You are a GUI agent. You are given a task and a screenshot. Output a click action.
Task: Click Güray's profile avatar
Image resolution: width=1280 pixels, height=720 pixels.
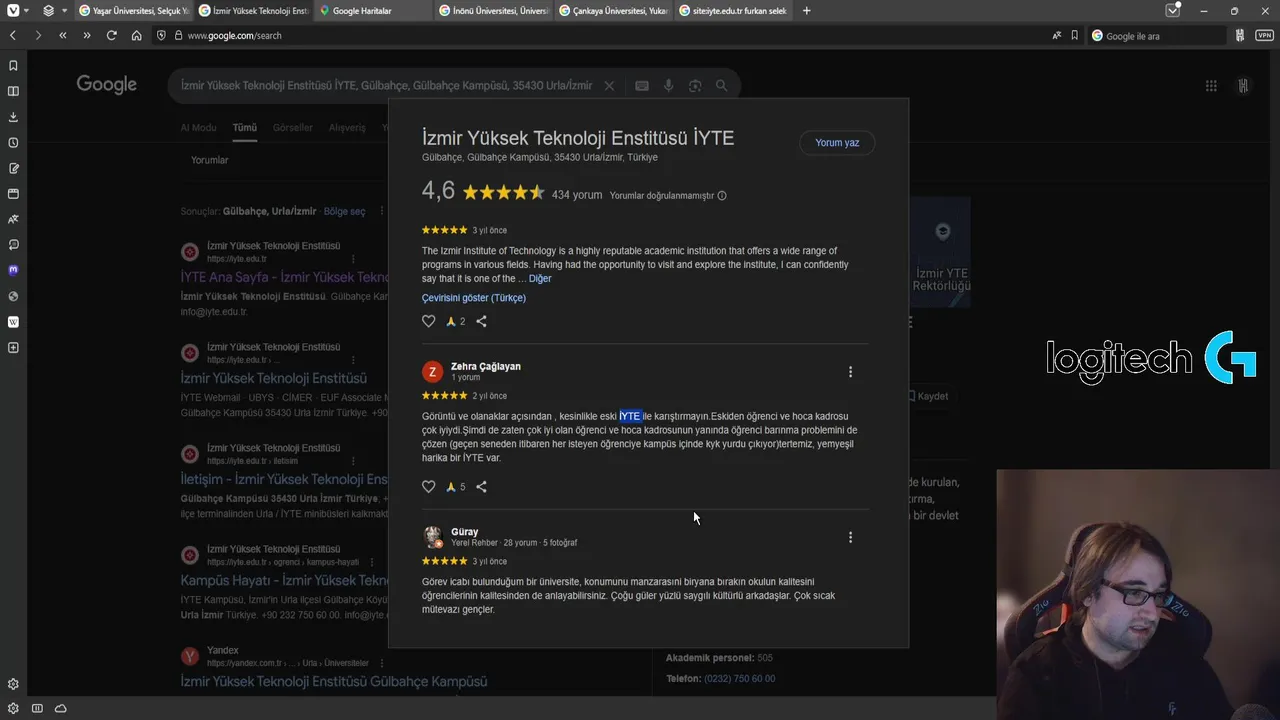(433, 537)
